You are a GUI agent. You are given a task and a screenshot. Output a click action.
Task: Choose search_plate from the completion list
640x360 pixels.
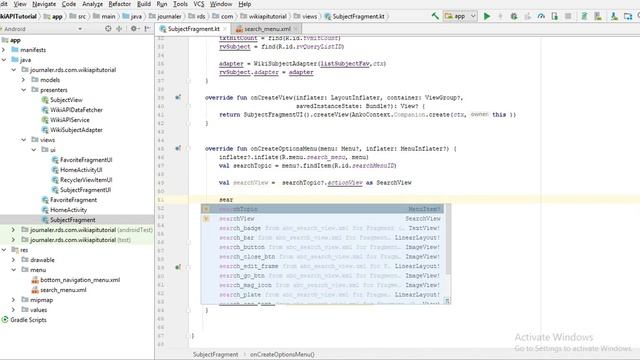click(323, 295)
